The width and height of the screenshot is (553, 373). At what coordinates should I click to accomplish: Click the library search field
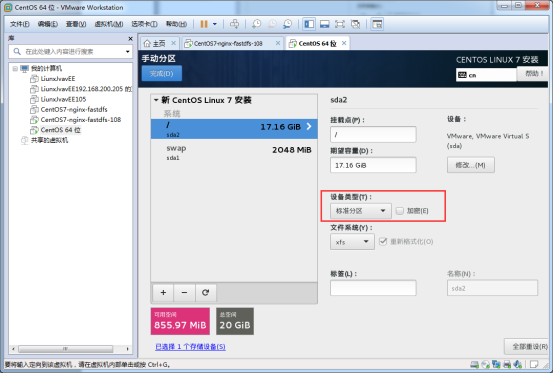[x=70, y=52]
